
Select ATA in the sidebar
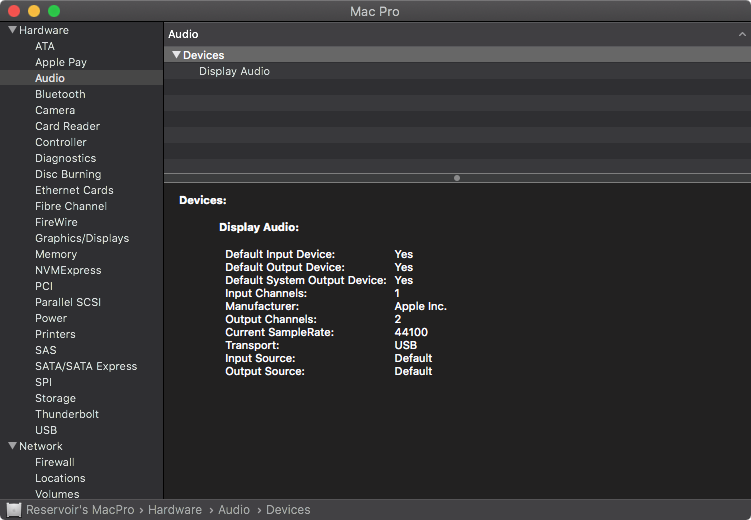pyautogui.click(x=45, y=46)
